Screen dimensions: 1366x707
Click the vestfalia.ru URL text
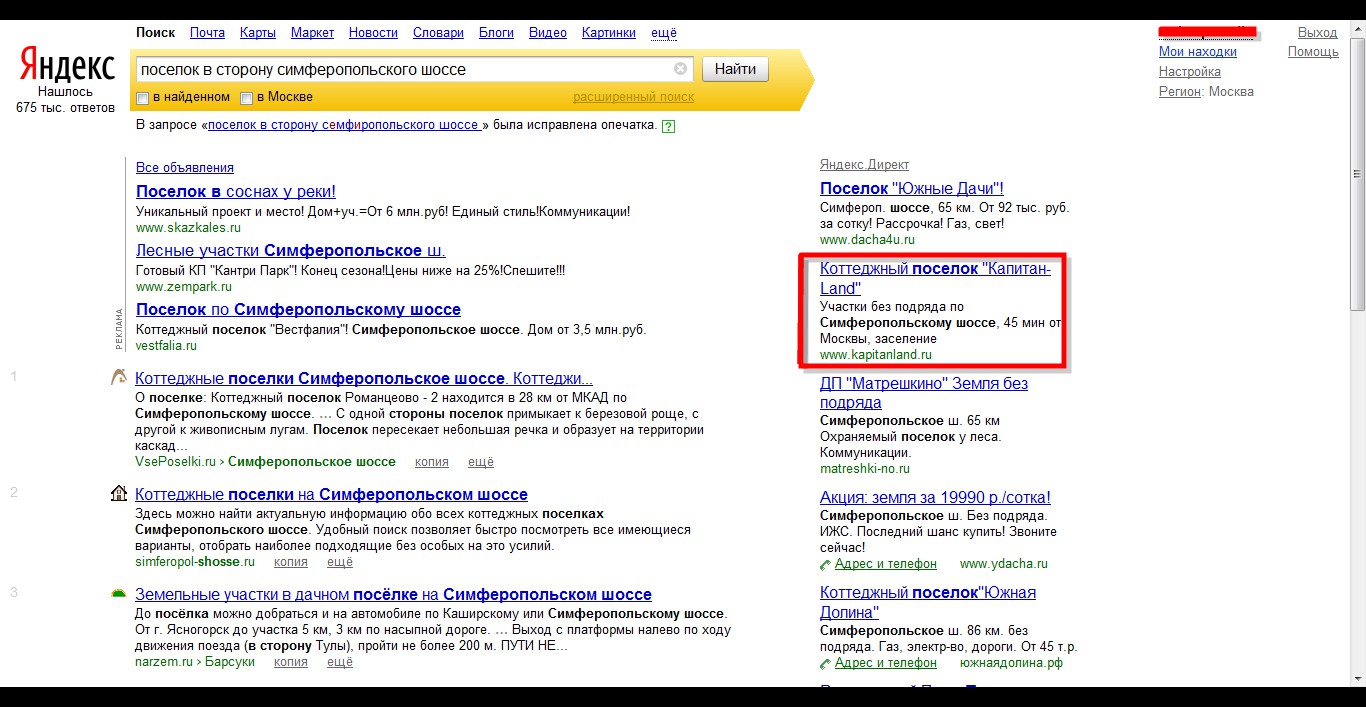pos(166,346)
